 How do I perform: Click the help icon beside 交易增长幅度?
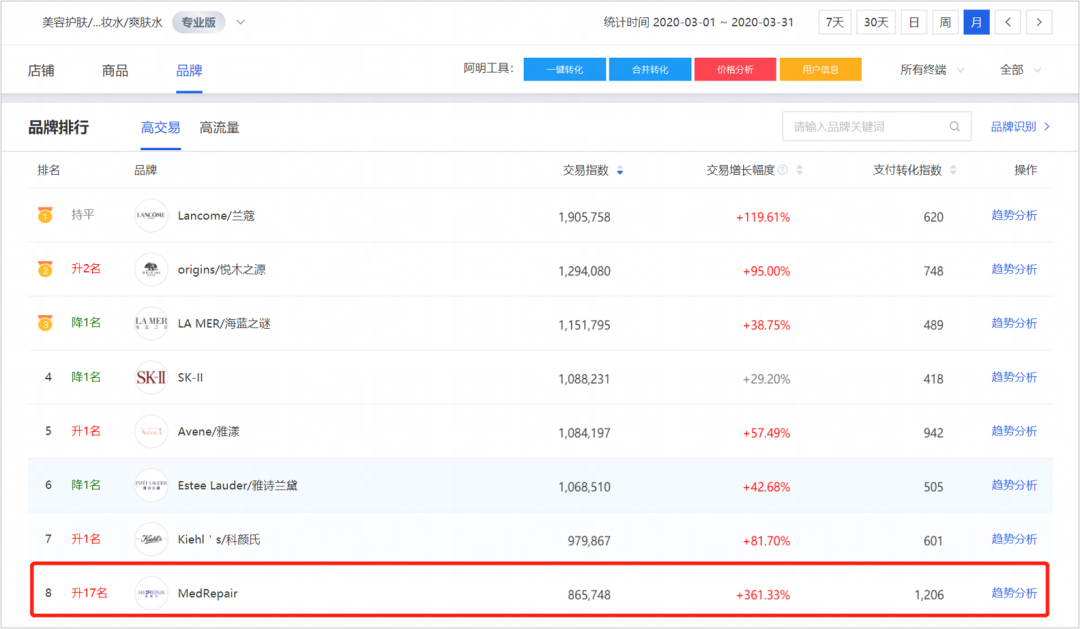(783, 171)
